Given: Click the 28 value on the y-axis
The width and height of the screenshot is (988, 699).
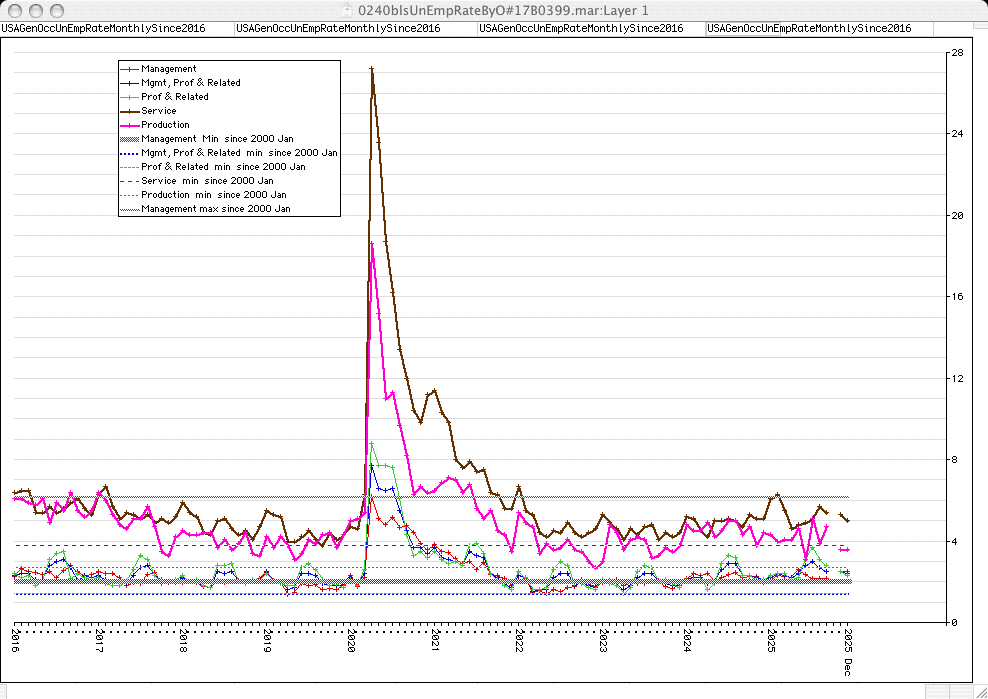Looking at the screenshot, I should (x=957, y=52).
